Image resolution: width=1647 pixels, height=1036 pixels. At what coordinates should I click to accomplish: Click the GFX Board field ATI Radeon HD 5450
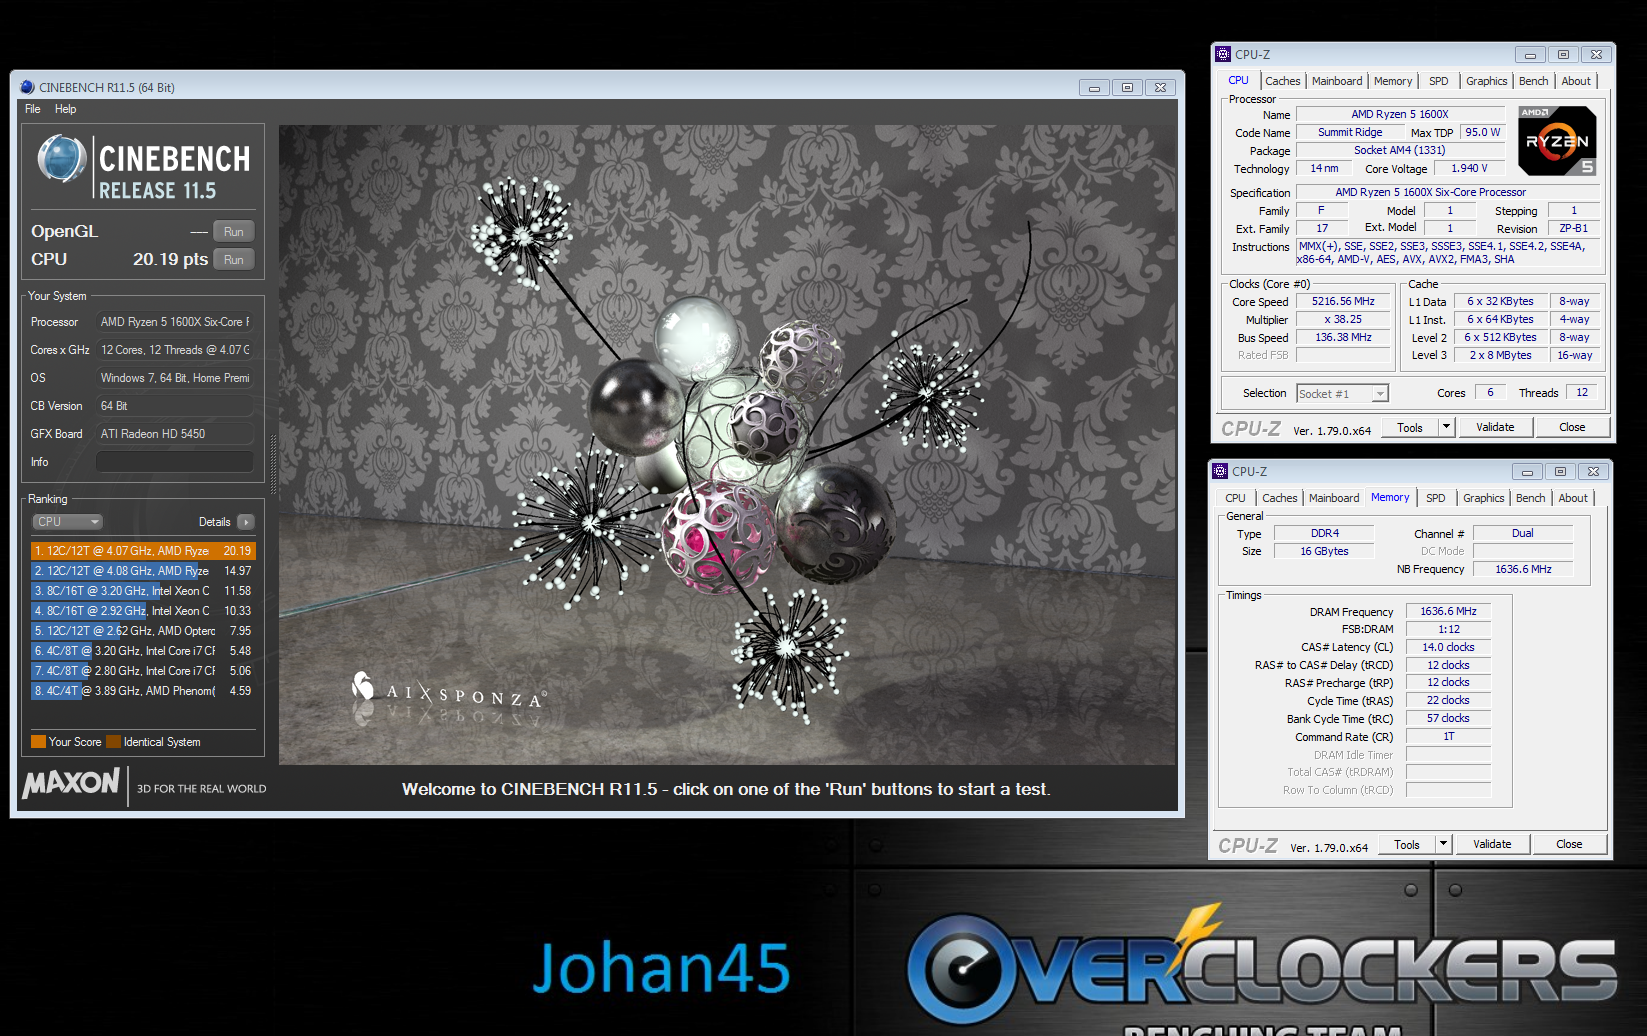174,434
